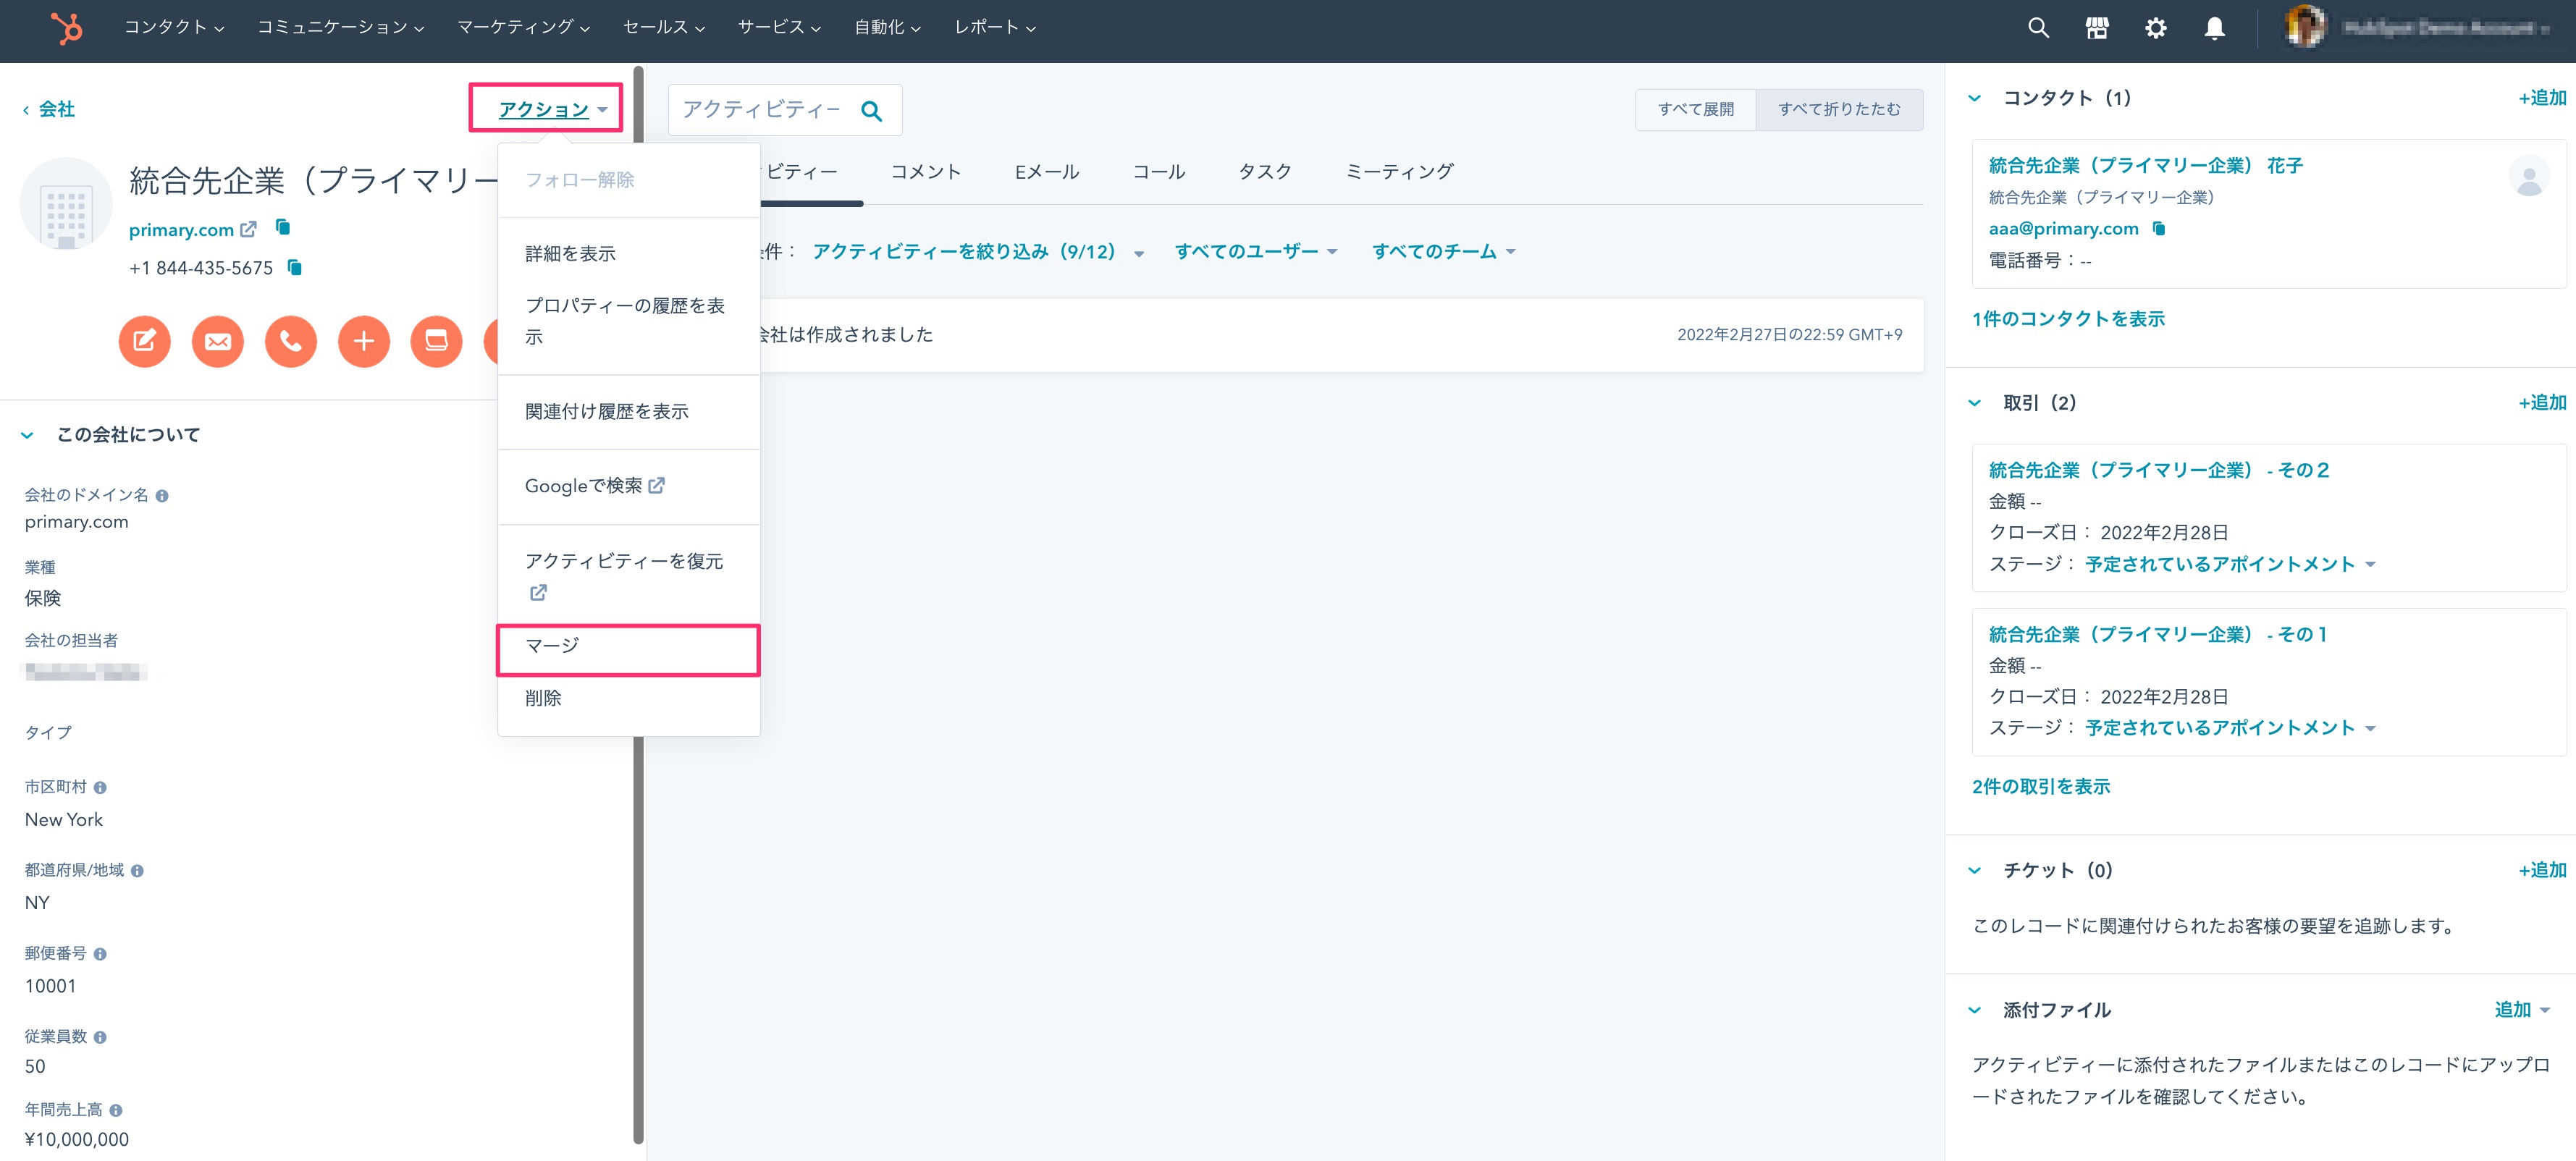Open the サービス navigation menu
The height and width of the screenshot is (1161, 2576).
coord(779,27)
